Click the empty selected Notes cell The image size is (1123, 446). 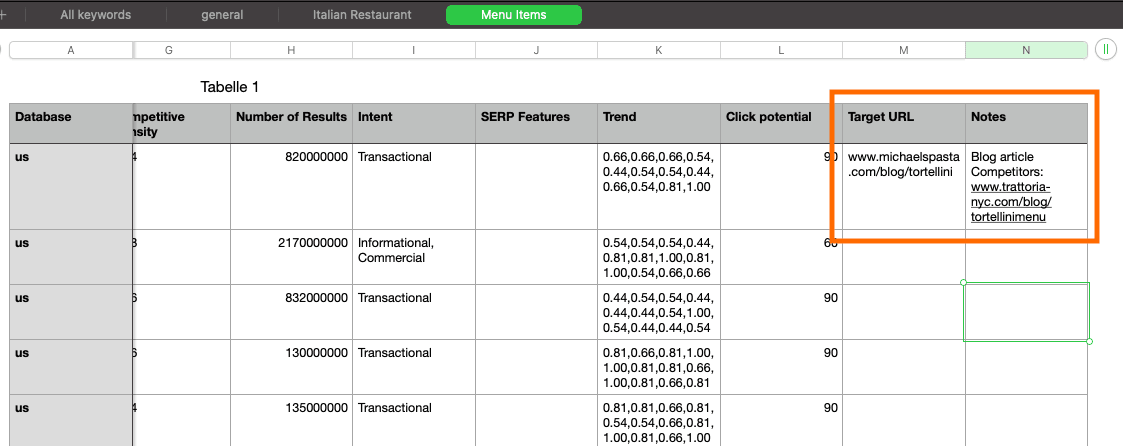[x=1026, y=312]
